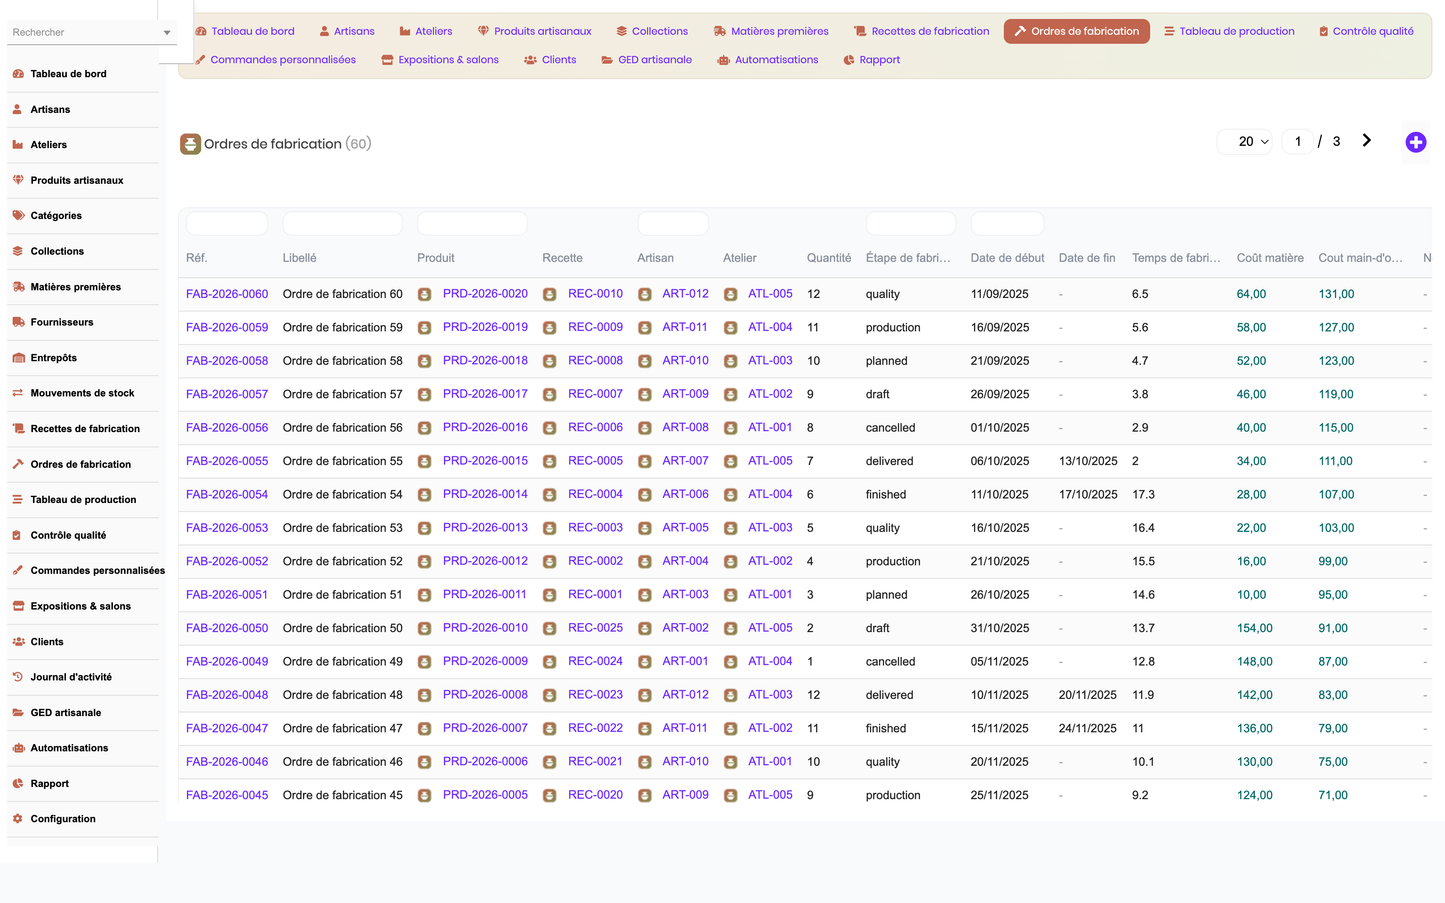Click artisan icon beside ART-012 in first row

point(644,294)
